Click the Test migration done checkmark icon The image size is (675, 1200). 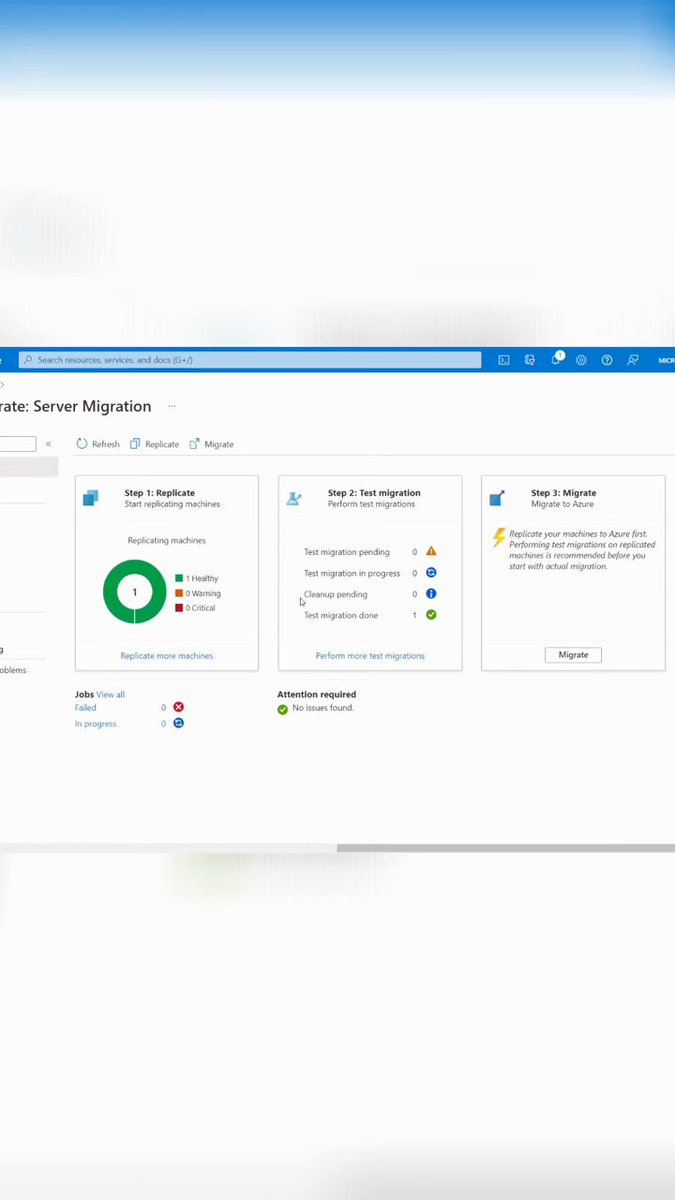(x=431, y=615)
